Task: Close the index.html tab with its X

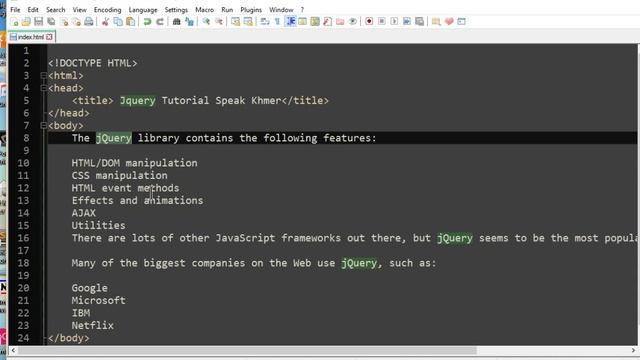Action: (x=49, y=37)
